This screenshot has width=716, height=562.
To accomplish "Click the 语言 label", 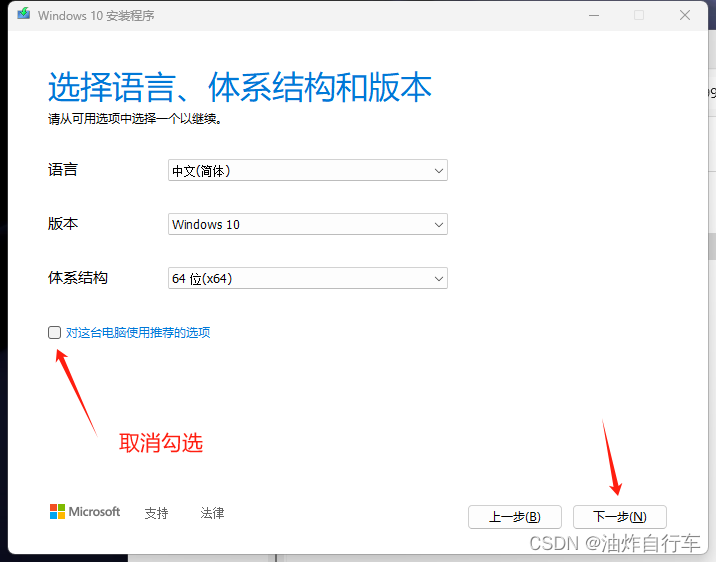I will [x=63, y=170].
